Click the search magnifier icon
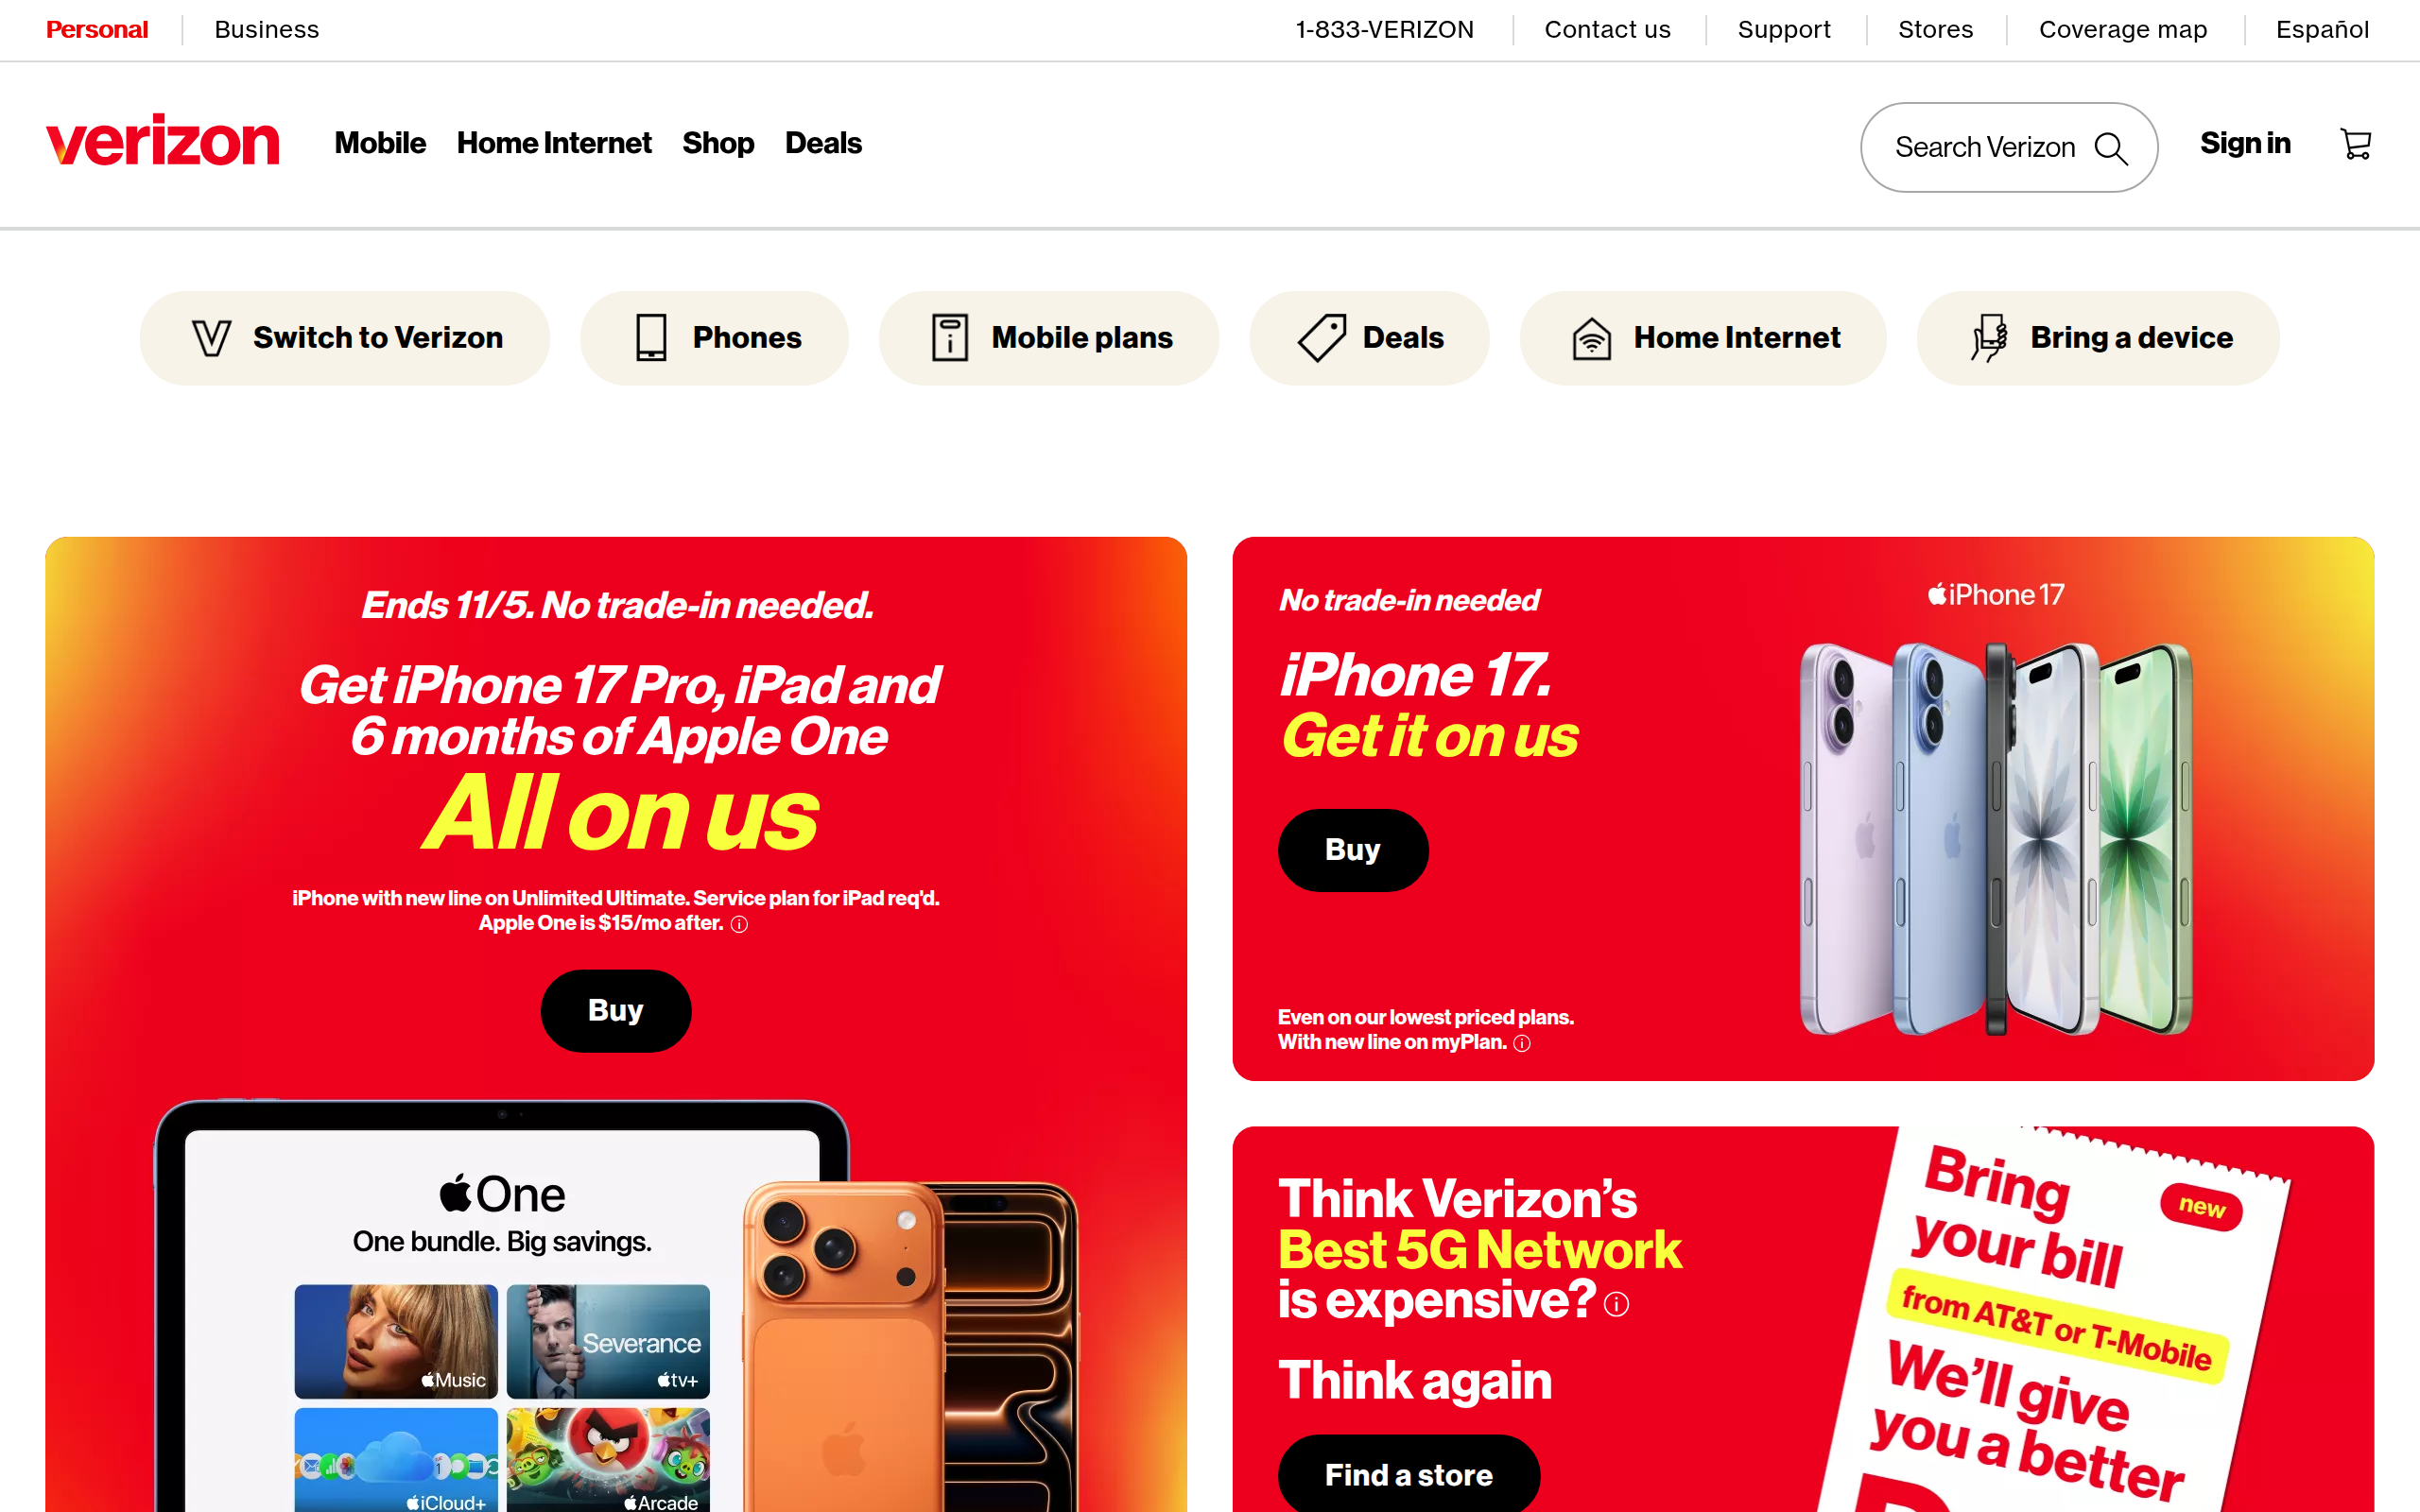 (x=2110, y=148)
